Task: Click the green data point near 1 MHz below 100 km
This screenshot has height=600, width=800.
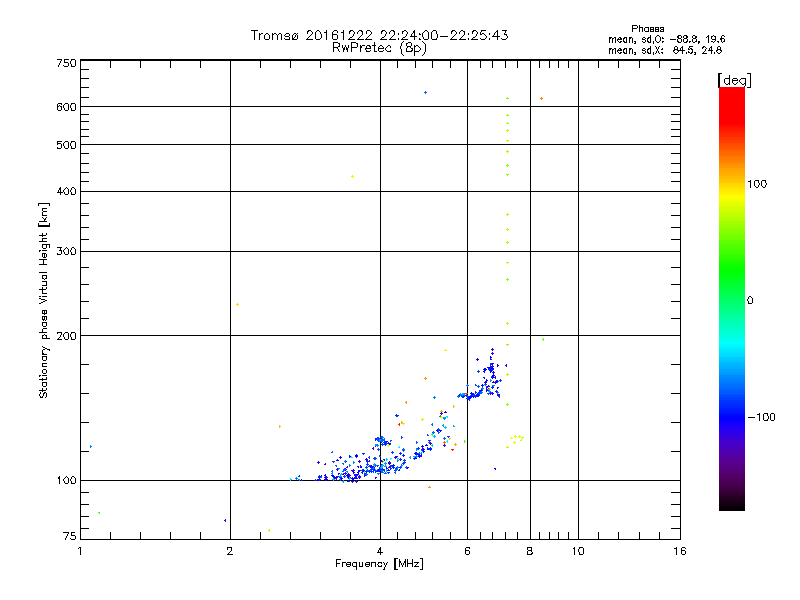Action: click(99, 513)
